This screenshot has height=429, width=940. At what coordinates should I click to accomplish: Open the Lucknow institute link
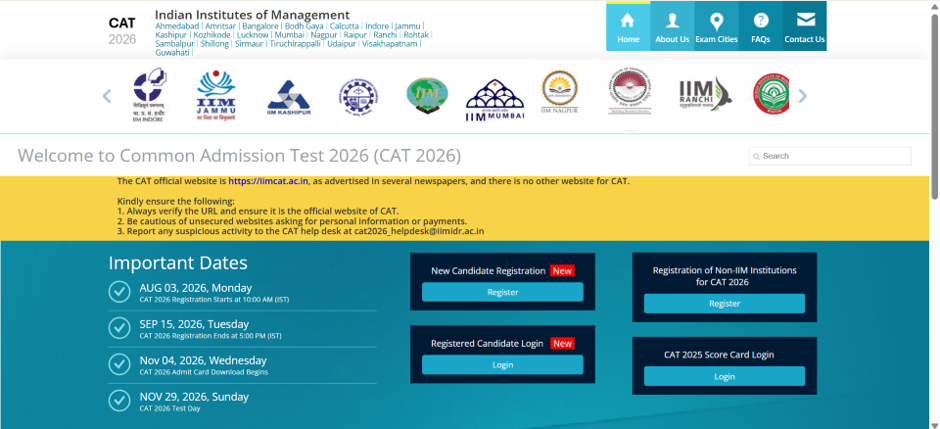(252, 35)
